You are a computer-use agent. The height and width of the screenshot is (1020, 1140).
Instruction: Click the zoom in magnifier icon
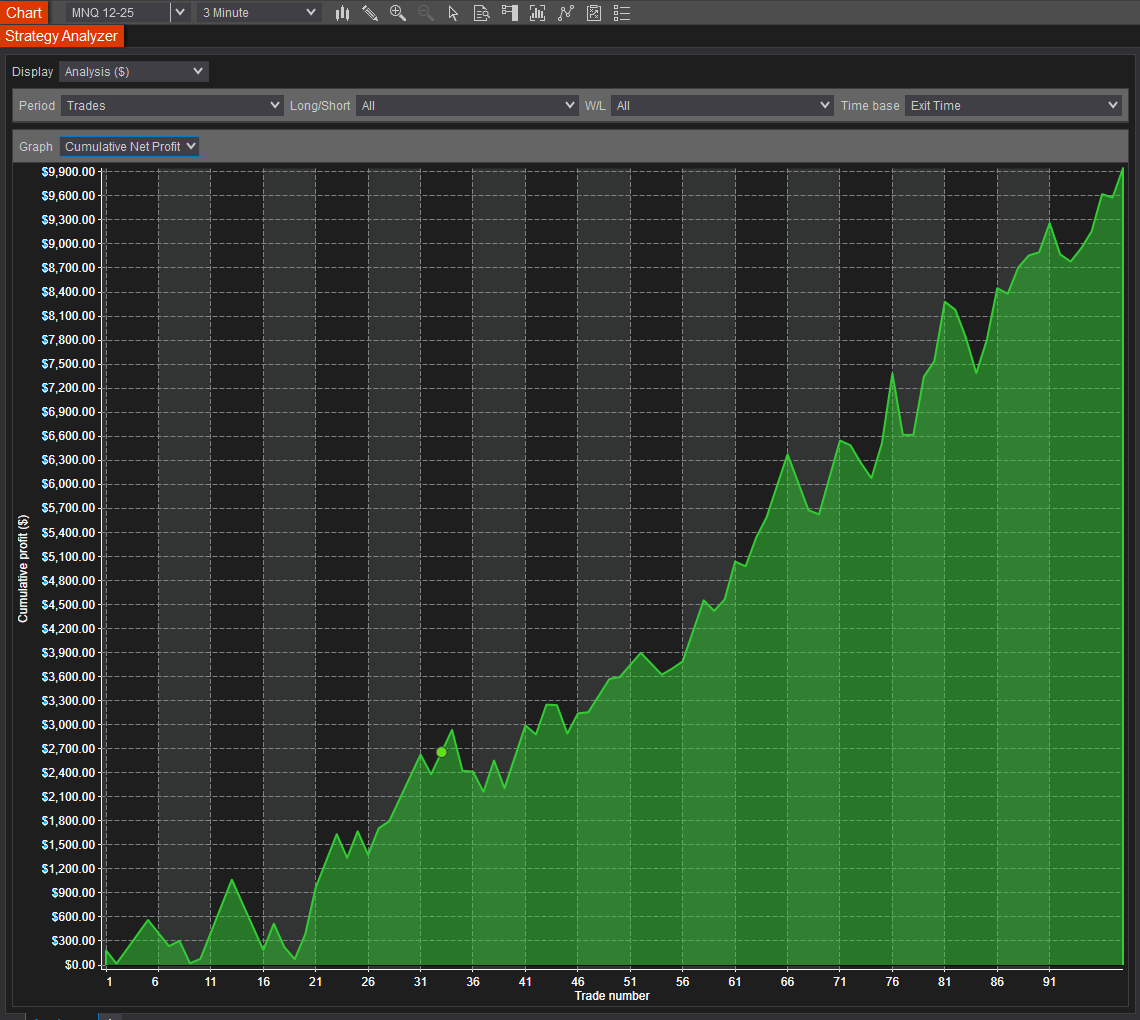coord(398,13)
